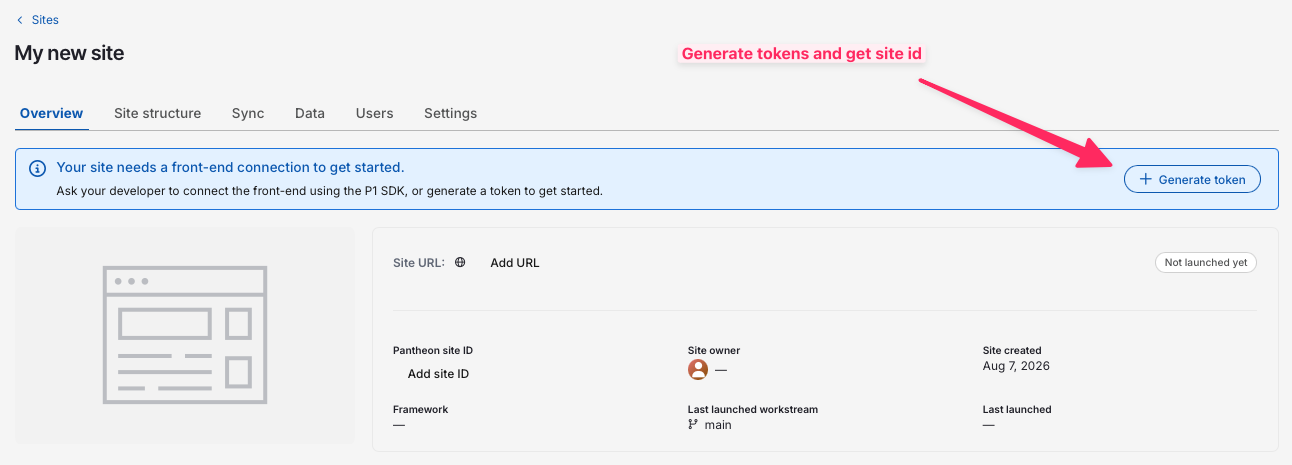Click Add site ID under Pantheon site ID
The height and width of the screenshot is (465, 1292).
pyautogui.click(x=438, y=374)
